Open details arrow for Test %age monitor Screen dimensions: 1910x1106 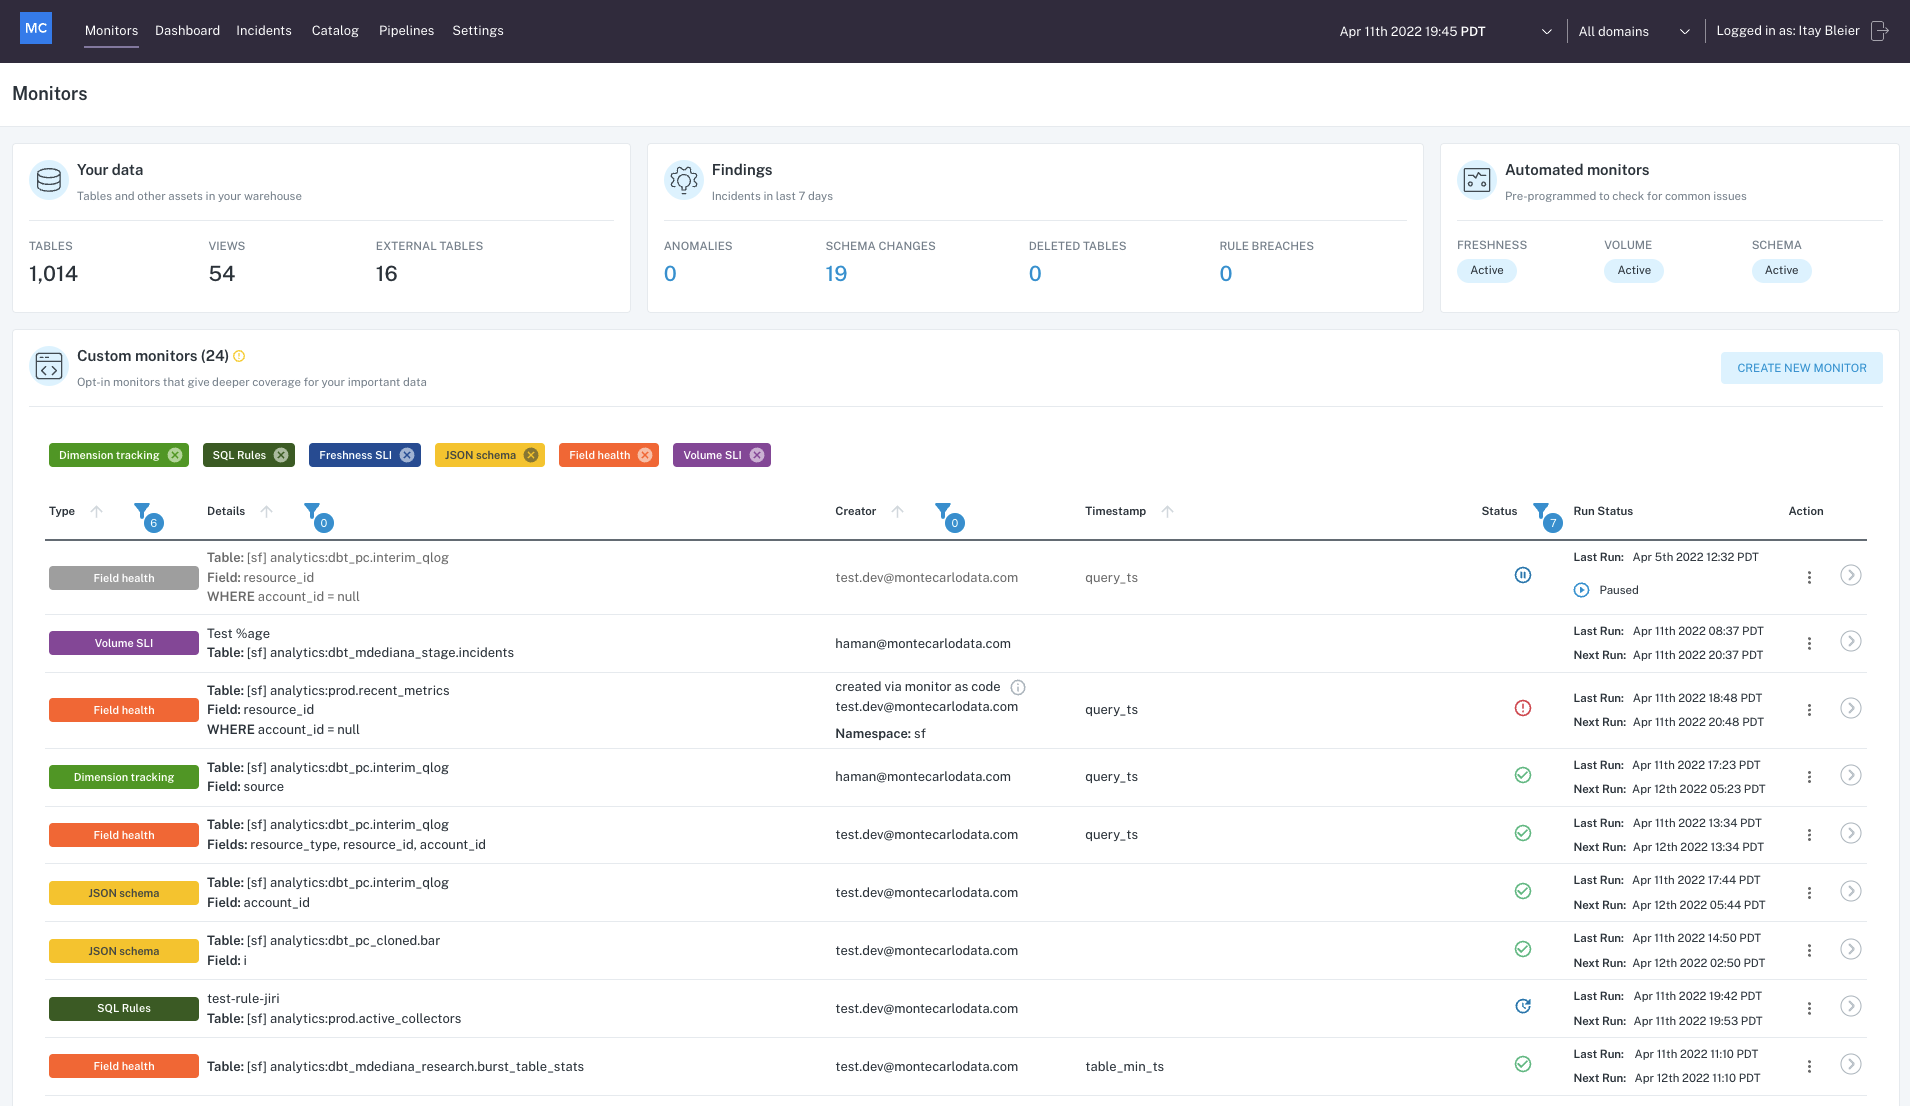[x=1851, y=641]
